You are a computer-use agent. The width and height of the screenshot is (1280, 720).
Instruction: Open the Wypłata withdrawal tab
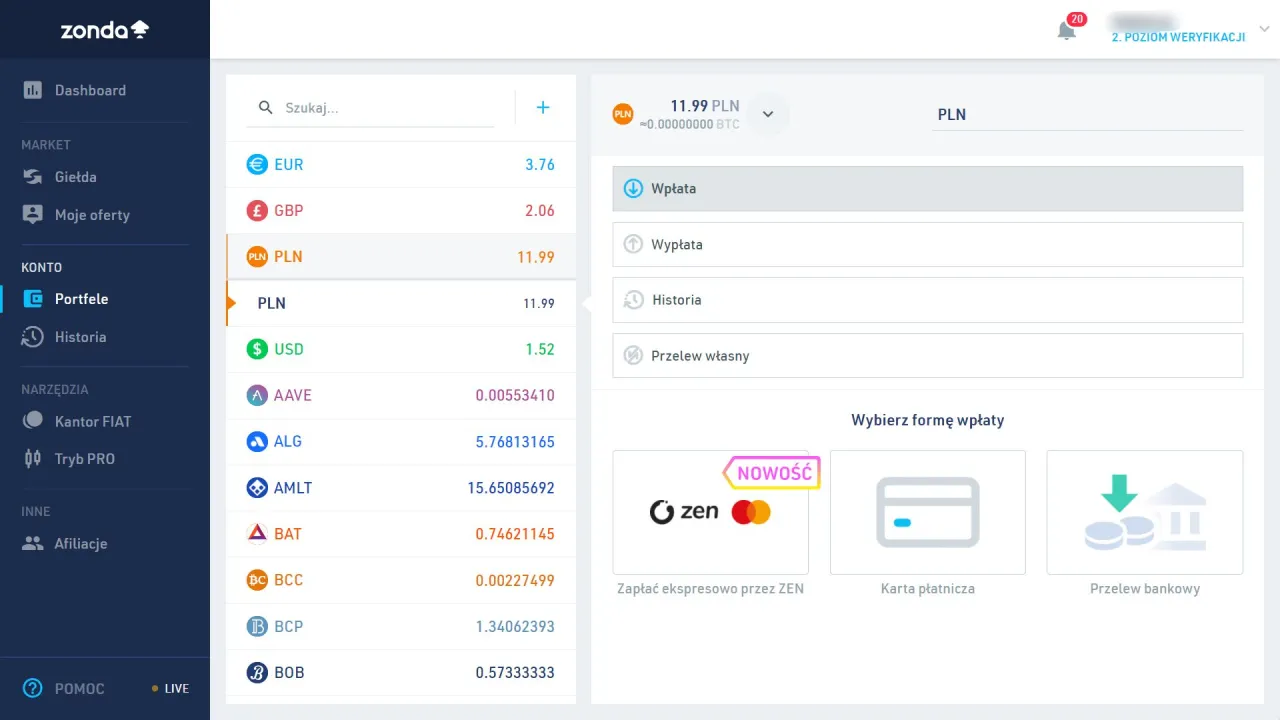[x=927, y=244]
